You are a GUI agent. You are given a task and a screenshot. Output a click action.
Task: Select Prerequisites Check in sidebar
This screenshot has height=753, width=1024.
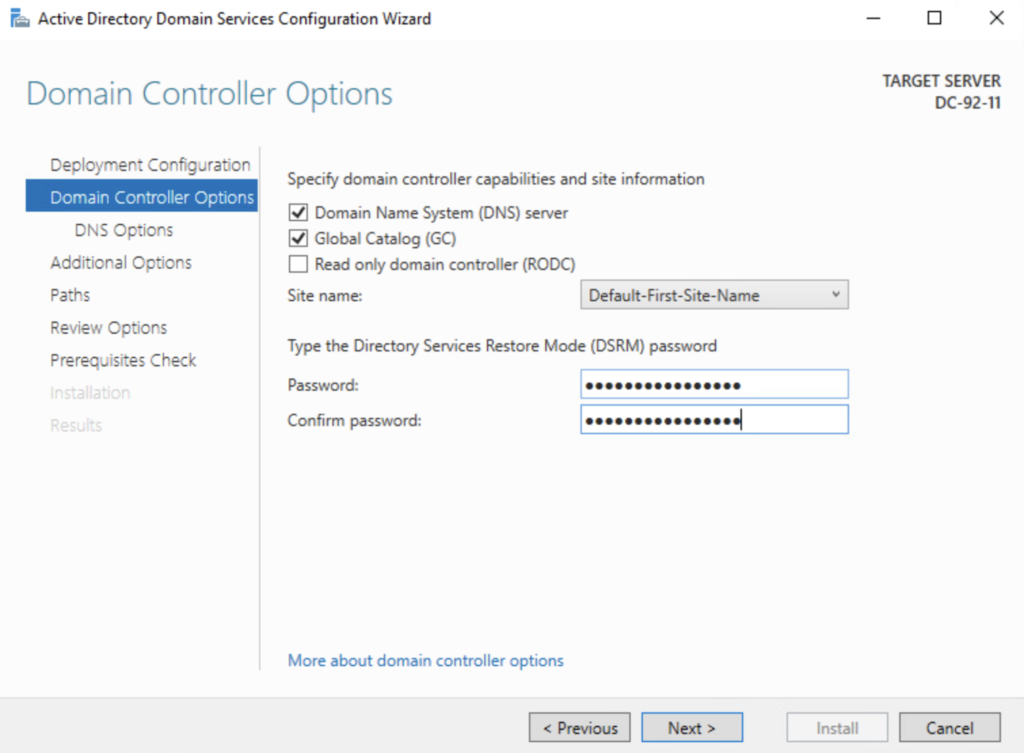click(123, 360)
